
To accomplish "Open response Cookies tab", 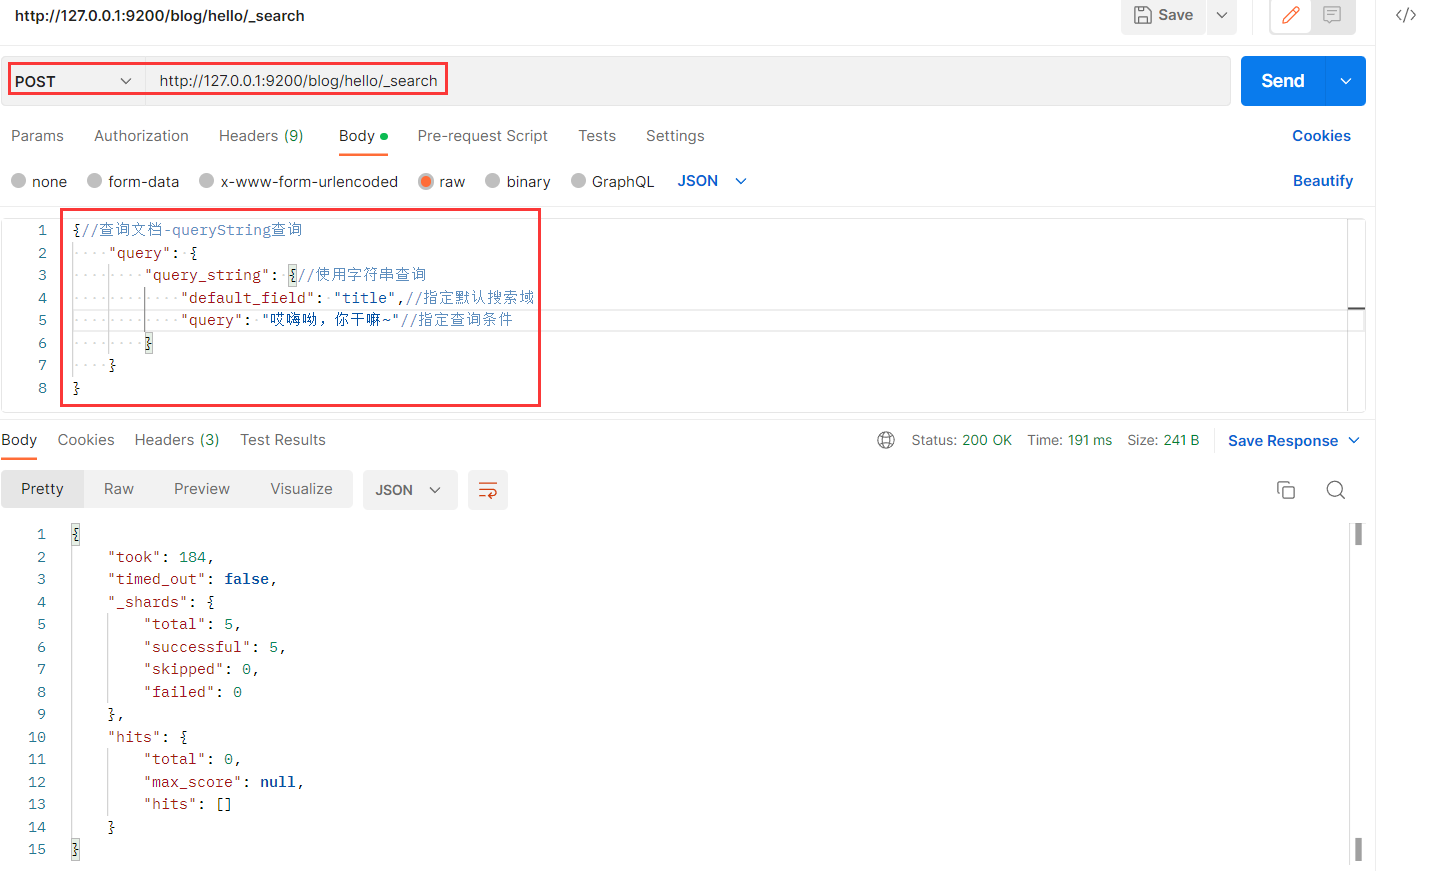I will pyautogui.click(x=86, y=440).
